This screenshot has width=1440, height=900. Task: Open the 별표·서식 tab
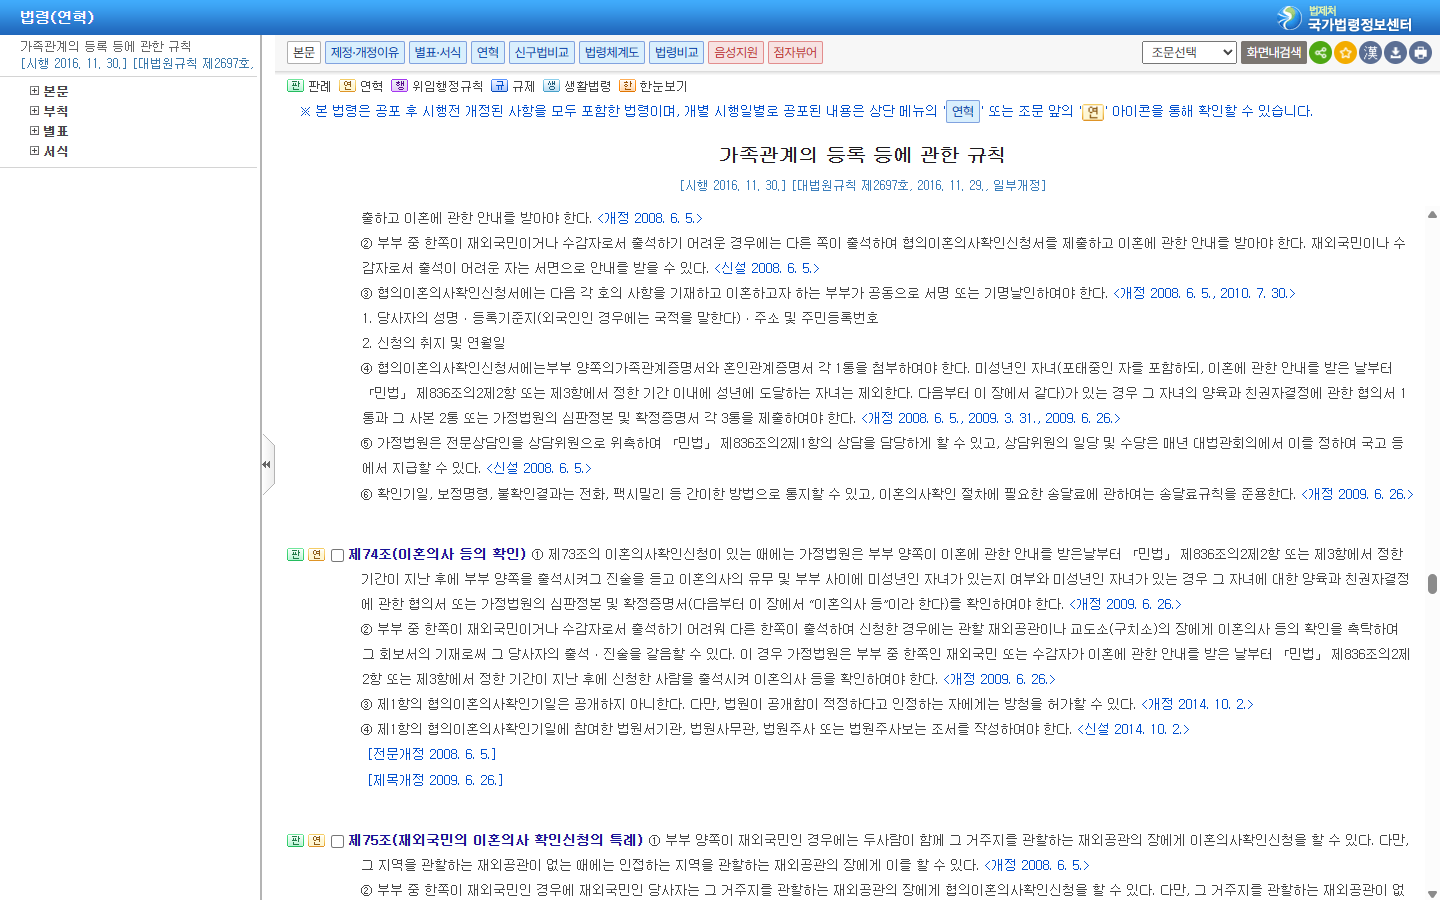[x=438, y=52]
